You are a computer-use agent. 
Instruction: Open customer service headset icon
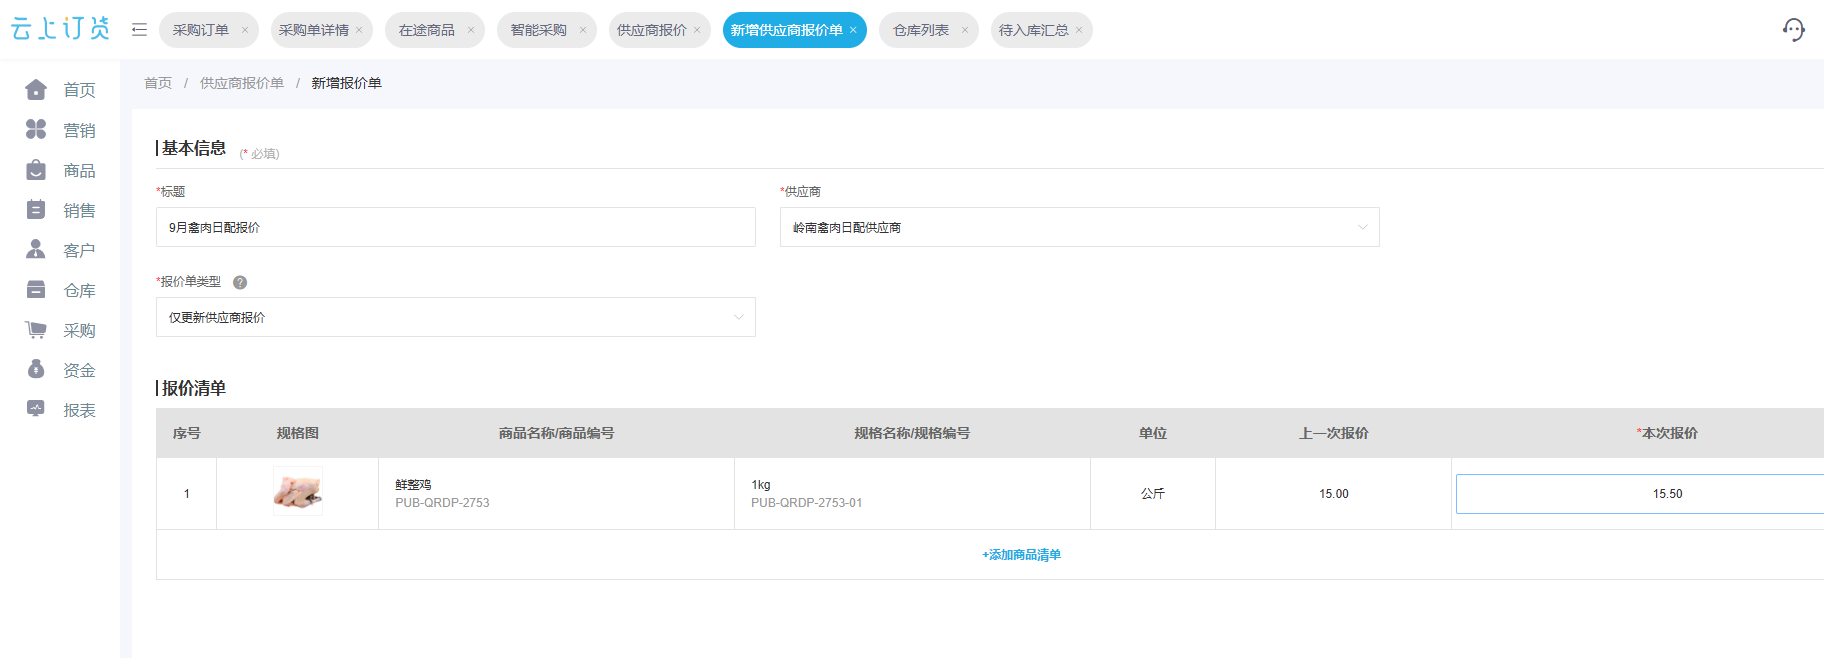pyautogui.click(x=1794, y=30)
